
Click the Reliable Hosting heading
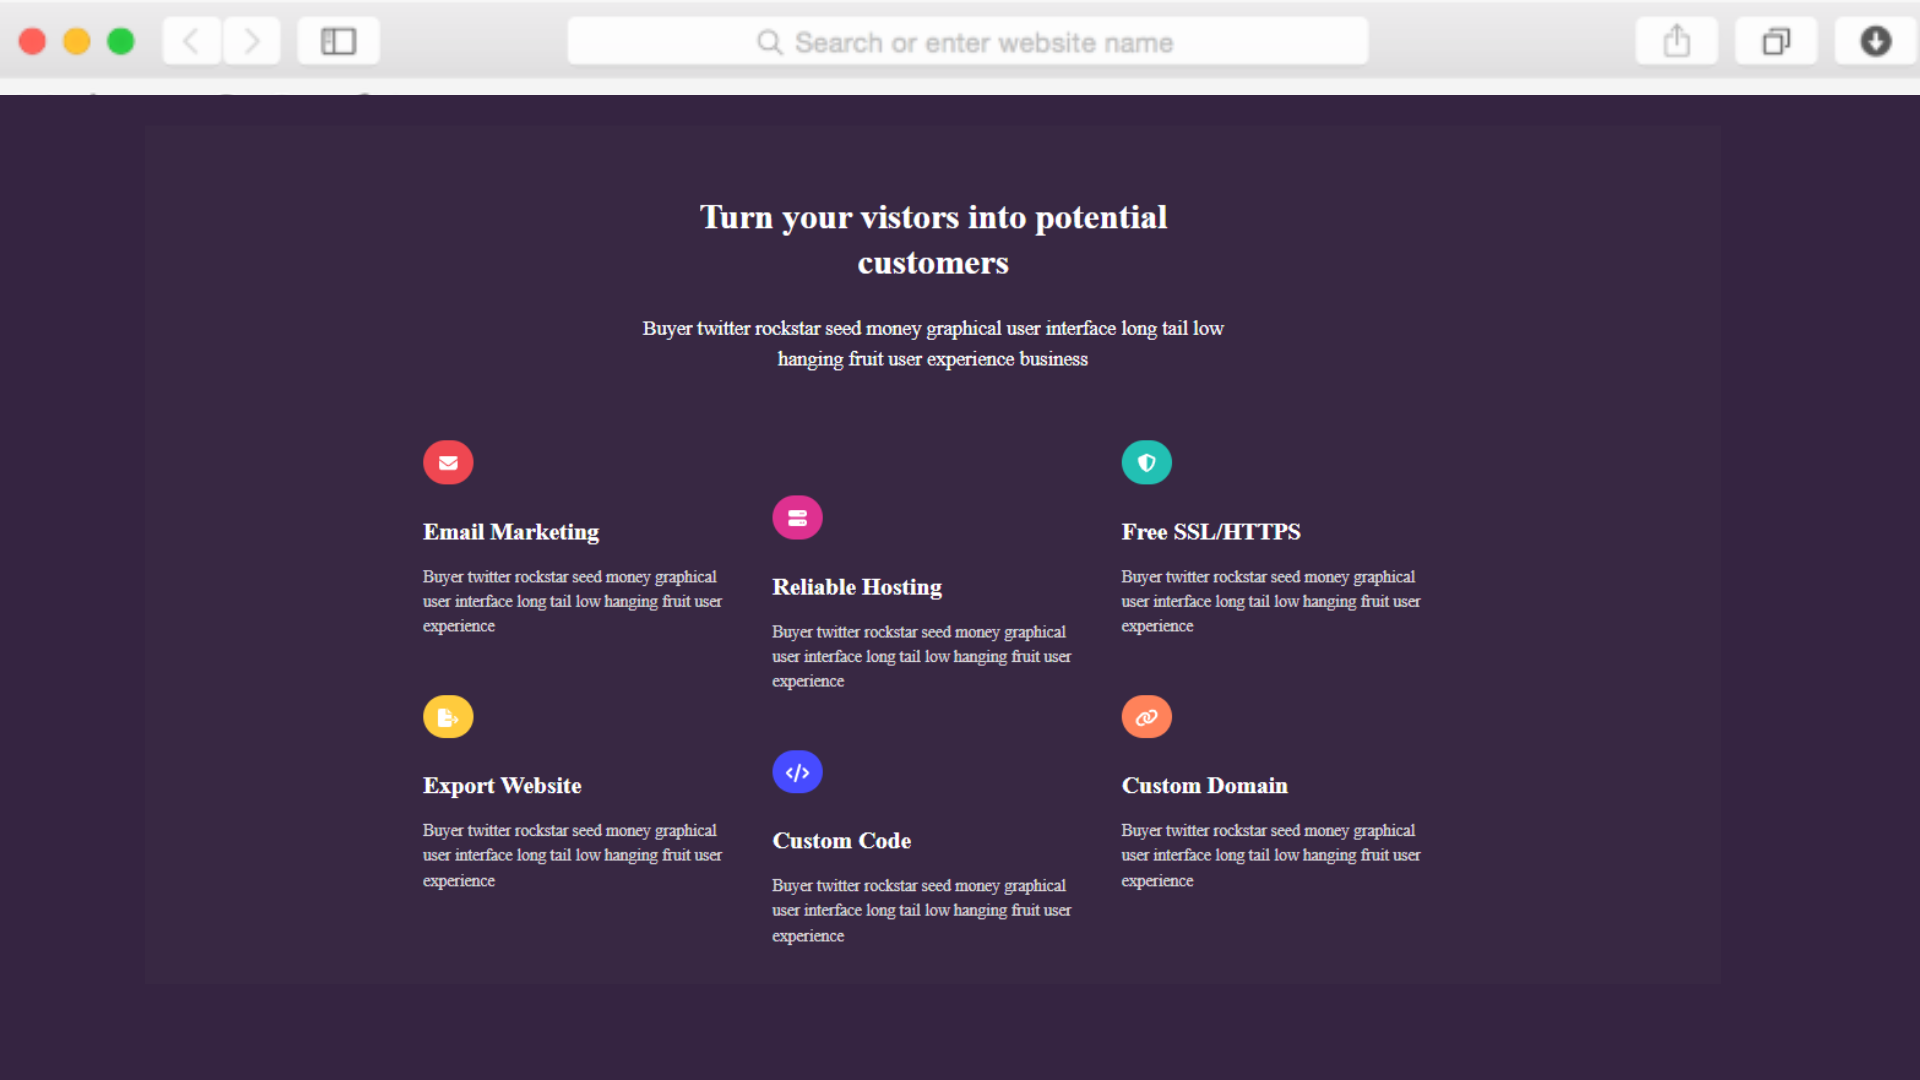(856, 587)
